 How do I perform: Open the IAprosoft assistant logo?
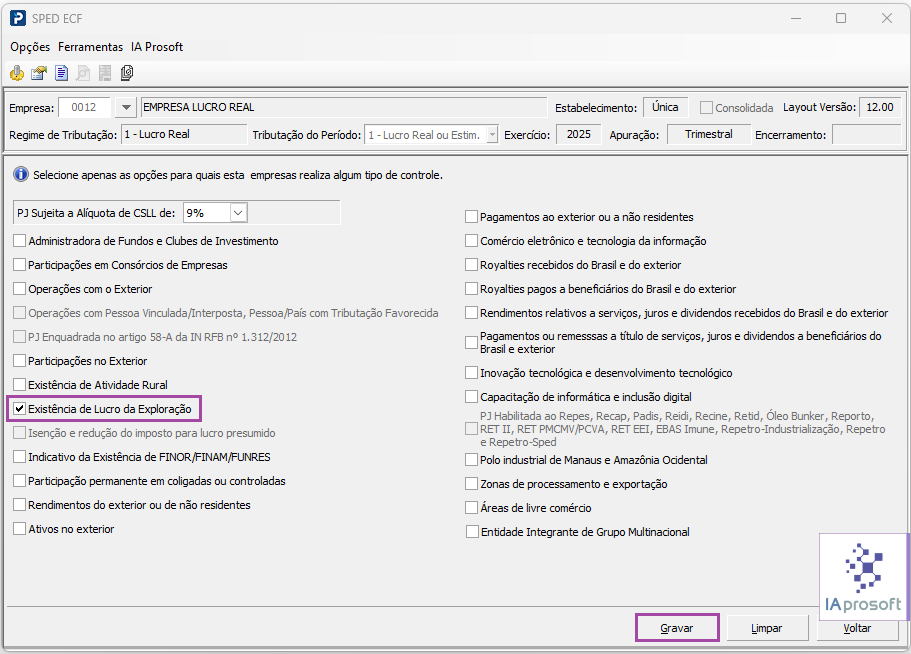pyautogui.click(x=863, y=576)
